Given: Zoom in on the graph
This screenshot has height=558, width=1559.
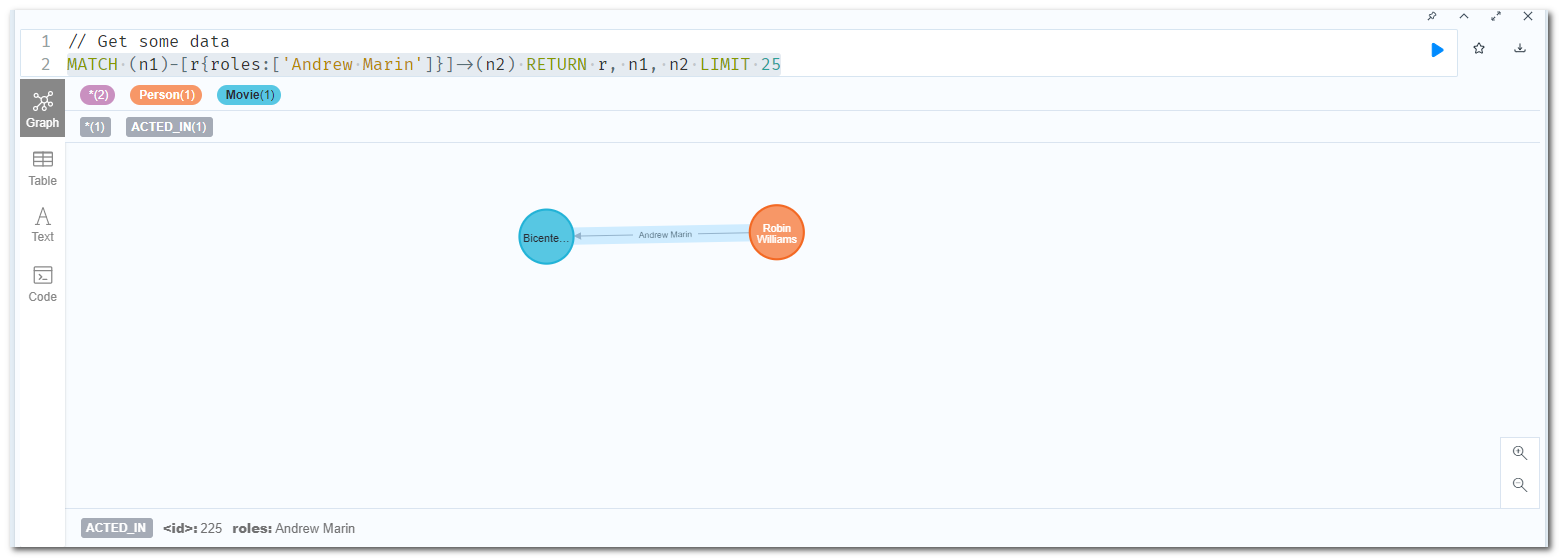Looking at the screenshot, I should coord(1520,453).
